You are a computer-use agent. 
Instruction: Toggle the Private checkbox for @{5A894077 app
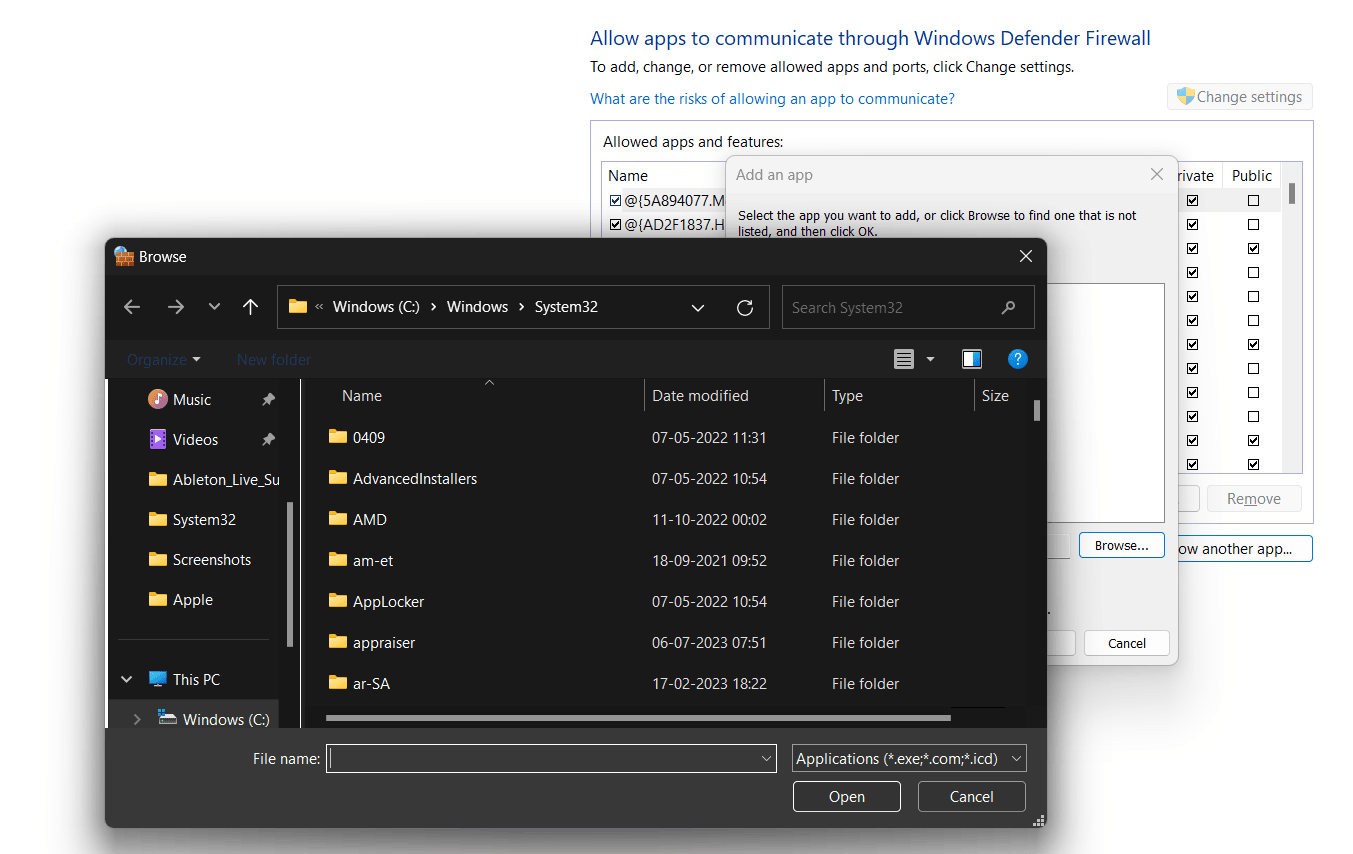1192,200
